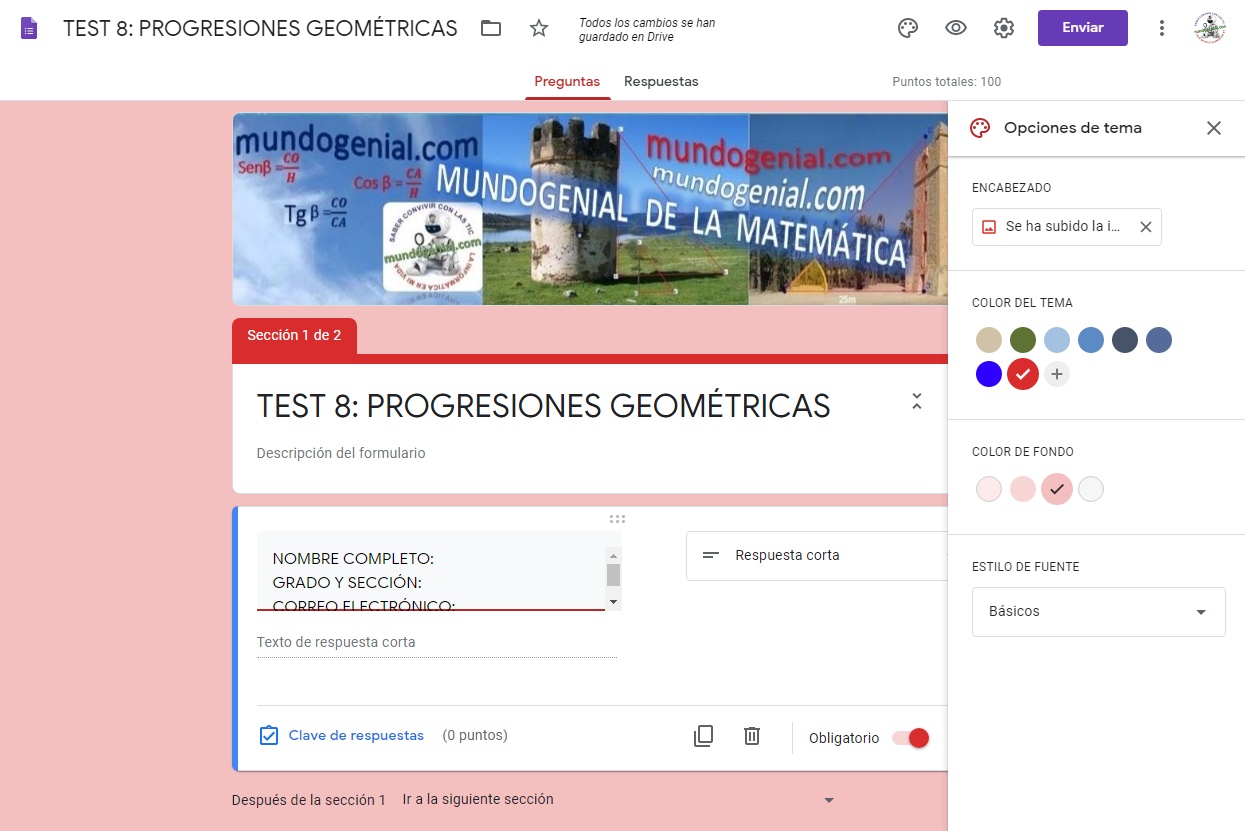
Task: Click the header banner image
Action: (590, 209)
